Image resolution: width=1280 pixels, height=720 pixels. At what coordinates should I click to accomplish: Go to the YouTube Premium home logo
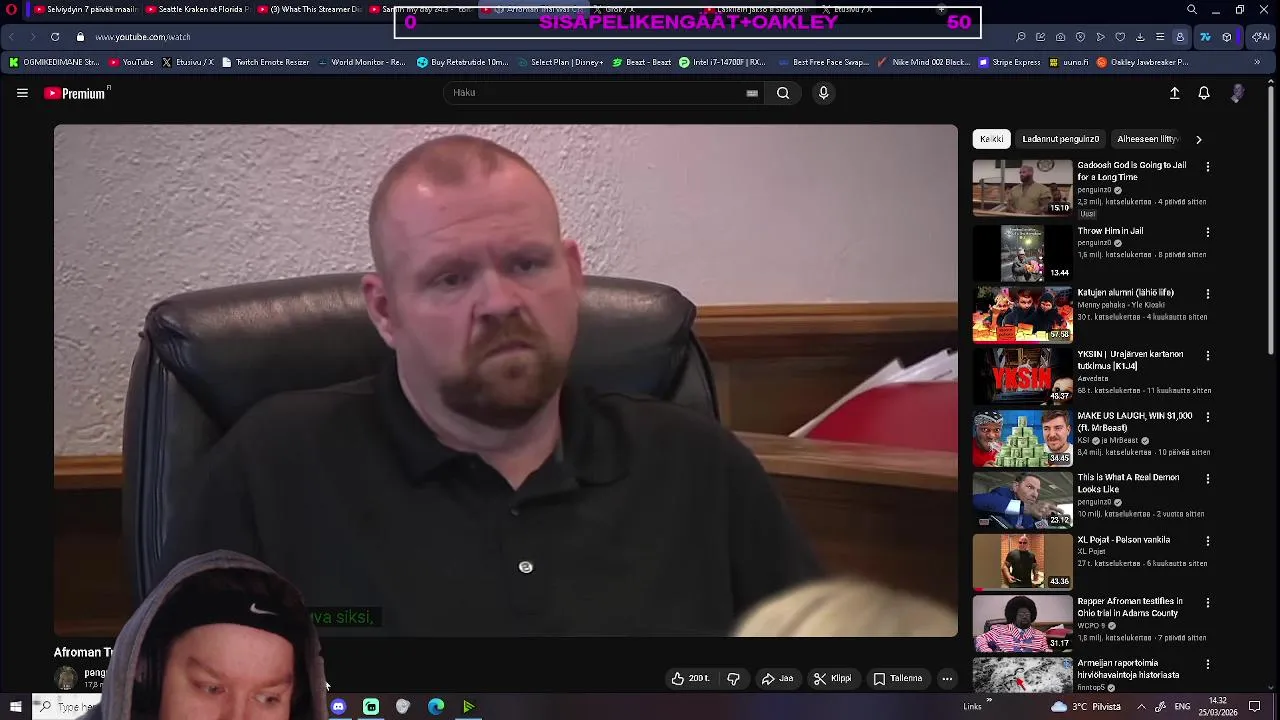pyautogui.click(x=76, y=93)
